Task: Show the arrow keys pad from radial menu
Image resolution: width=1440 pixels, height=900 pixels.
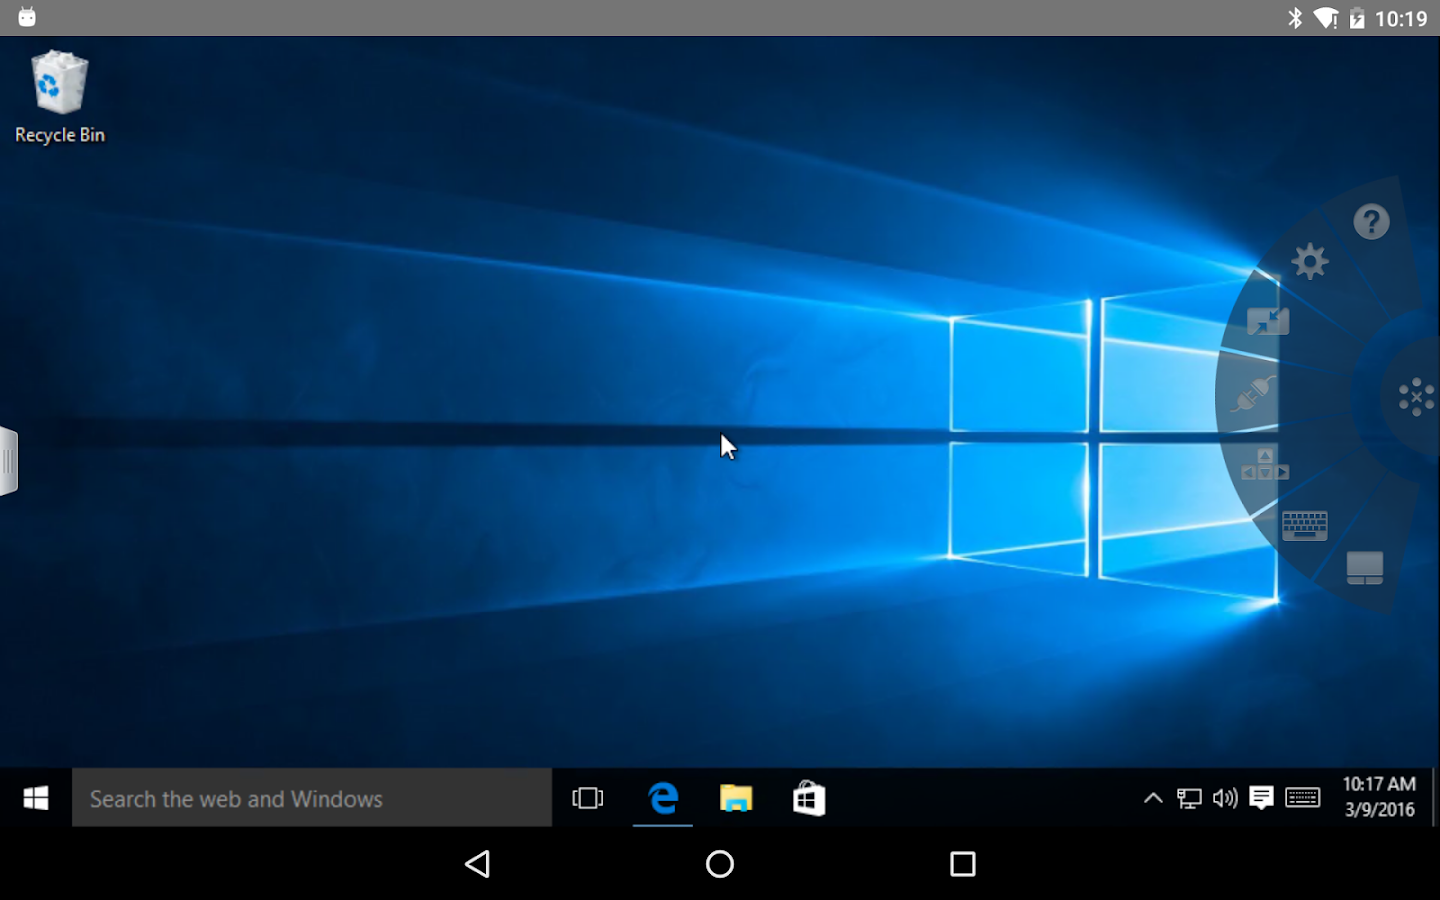Action: (x=1265, y=465)
